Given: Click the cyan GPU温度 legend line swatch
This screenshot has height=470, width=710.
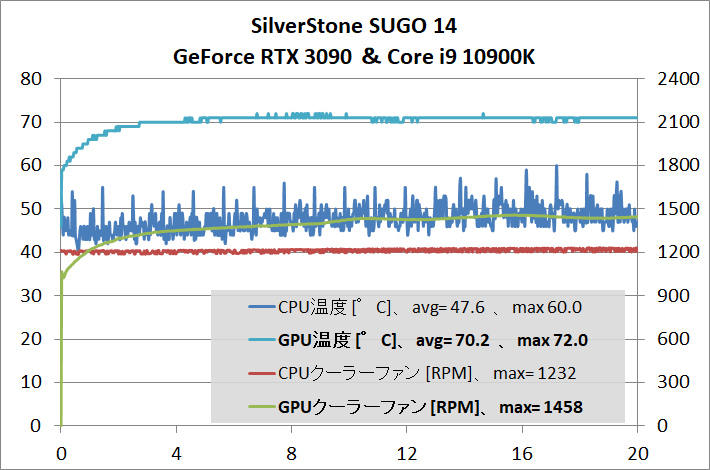Looking at the screenshot, I should coord(262,340).
